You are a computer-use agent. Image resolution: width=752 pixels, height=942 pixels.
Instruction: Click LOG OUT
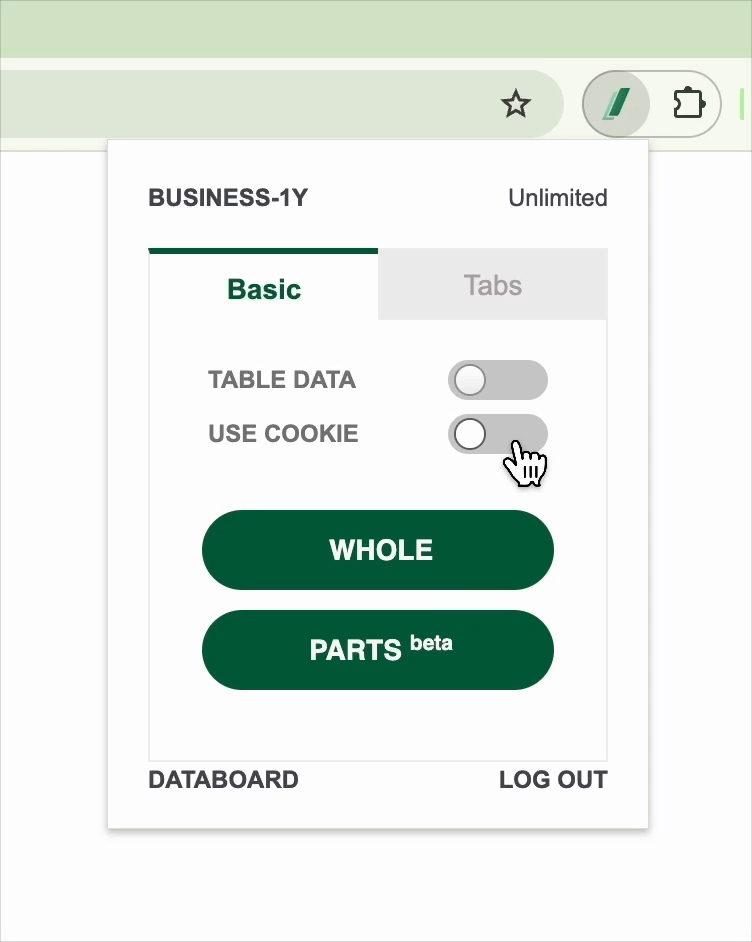pyautogui.click(x=553, y=780)
